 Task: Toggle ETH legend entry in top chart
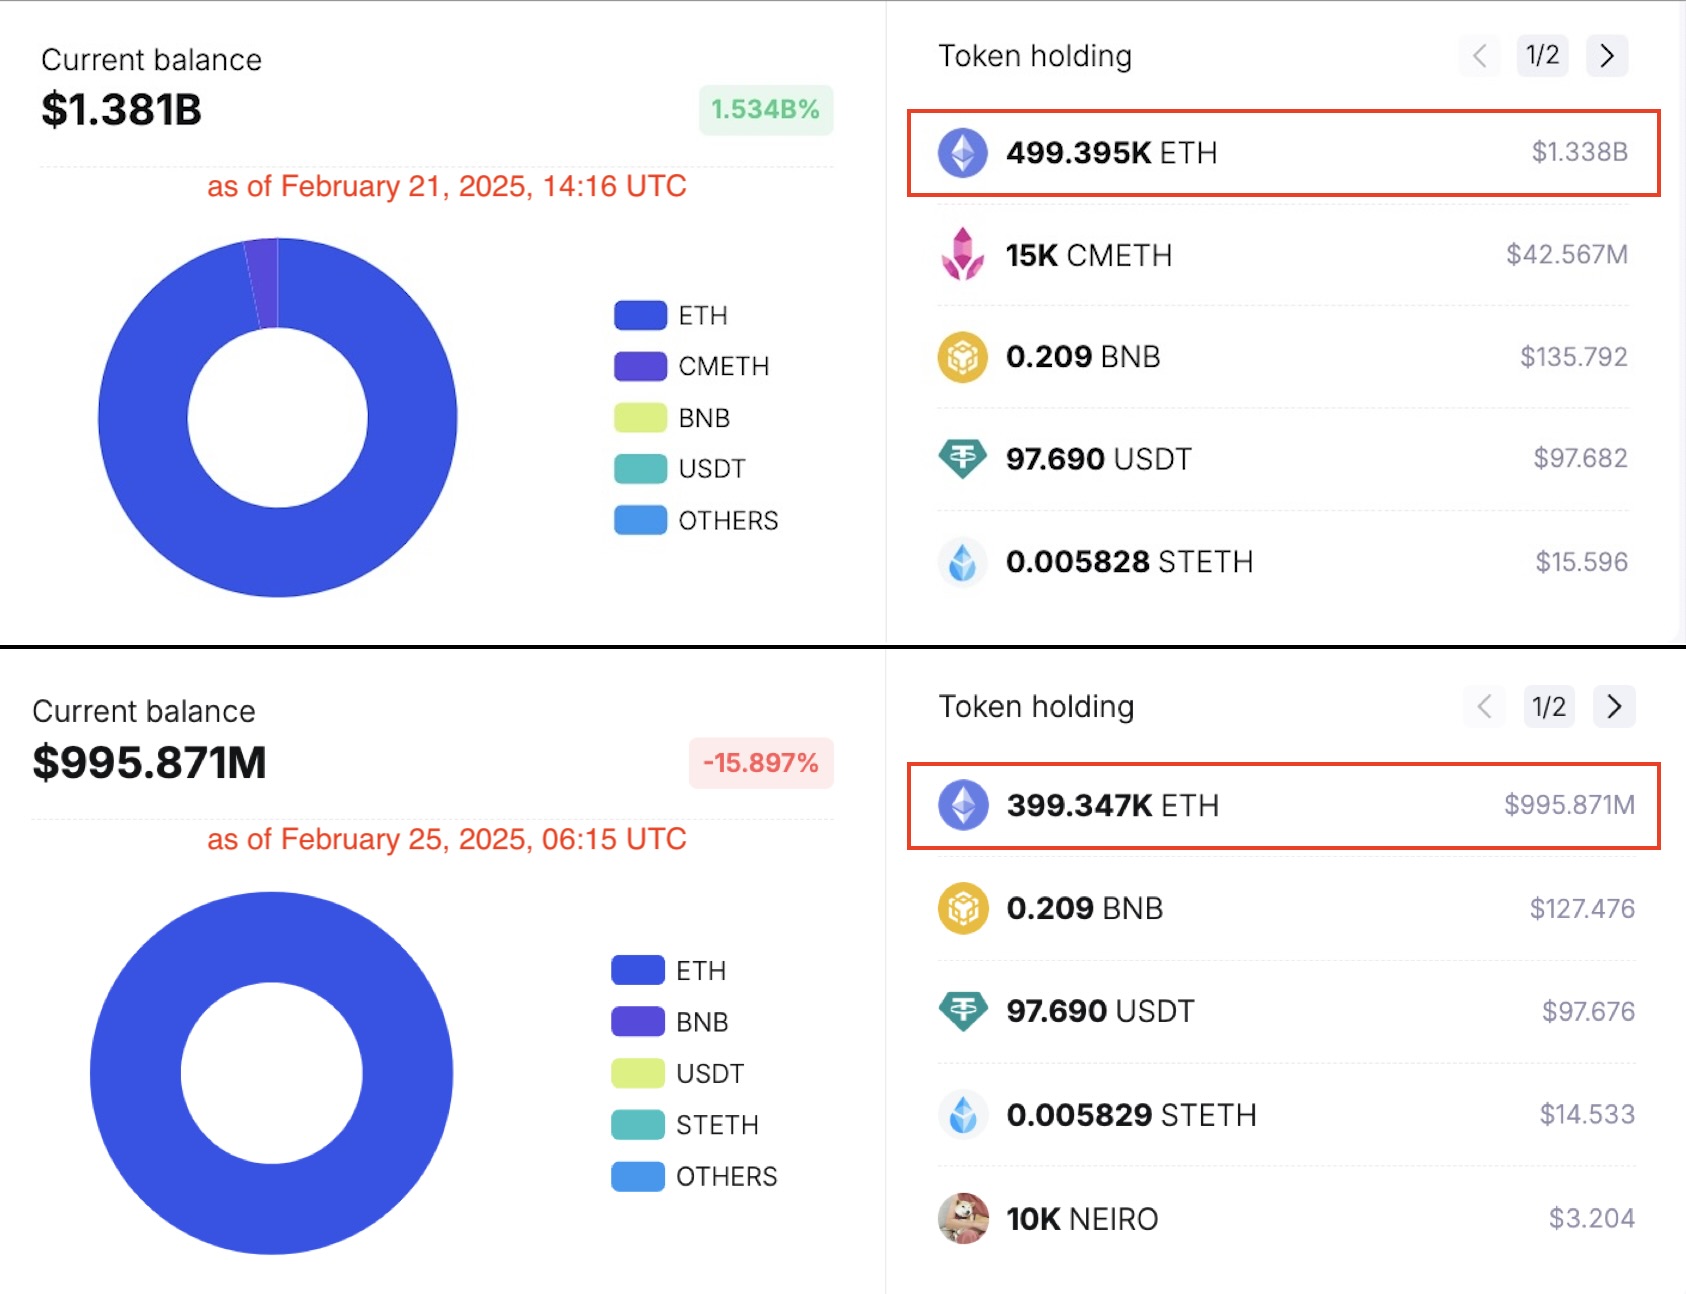[x=671, y=316]
